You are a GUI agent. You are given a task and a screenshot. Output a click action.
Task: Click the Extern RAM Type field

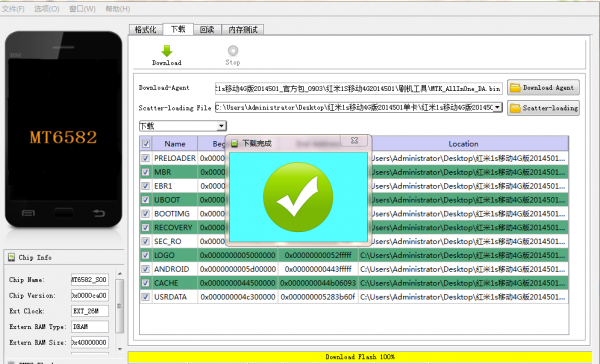[x=90, y=326]
